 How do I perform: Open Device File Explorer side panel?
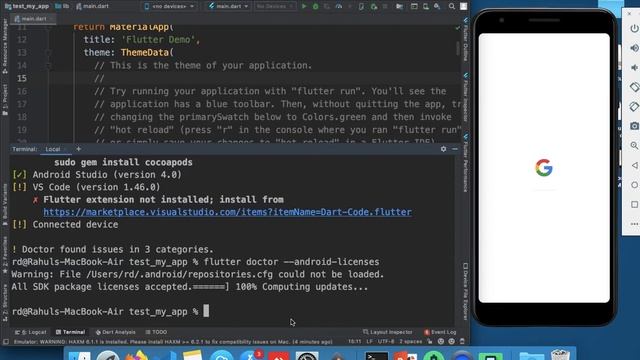click(x=466, y=291)
